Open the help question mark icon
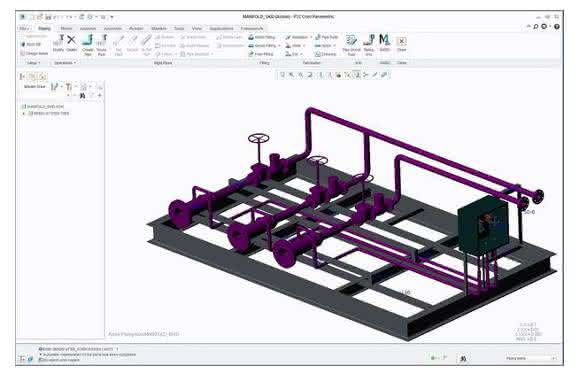This screenshot has width=580, height=376. click(x=557, y=27)
